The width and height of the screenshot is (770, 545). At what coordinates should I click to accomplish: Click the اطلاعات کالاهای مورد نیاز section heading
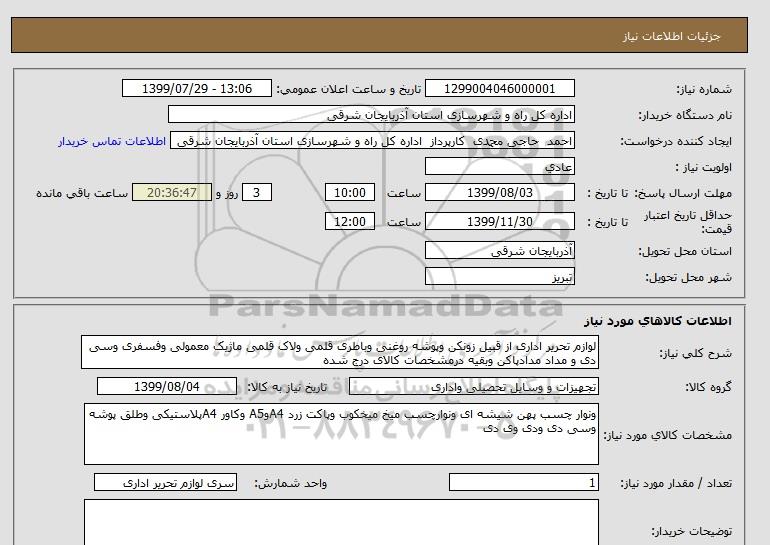pos(658,321)
